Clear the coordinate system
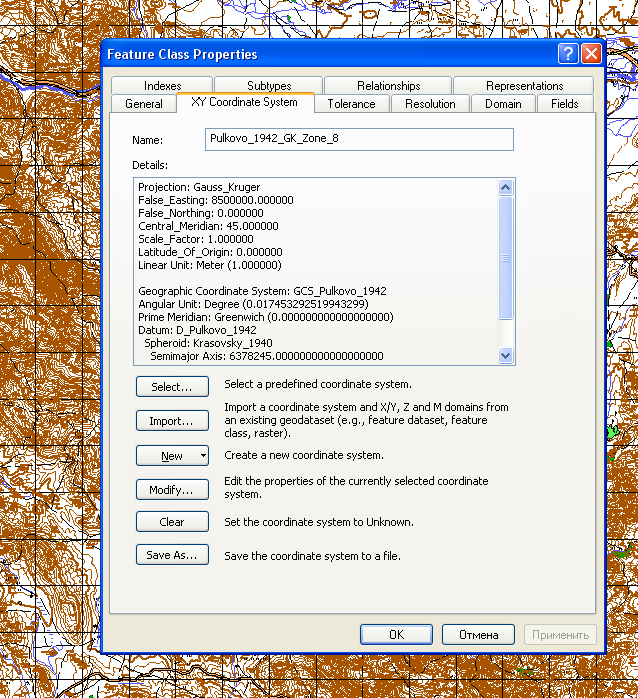This screenshot has height=698, width=638. pos(172,522)
